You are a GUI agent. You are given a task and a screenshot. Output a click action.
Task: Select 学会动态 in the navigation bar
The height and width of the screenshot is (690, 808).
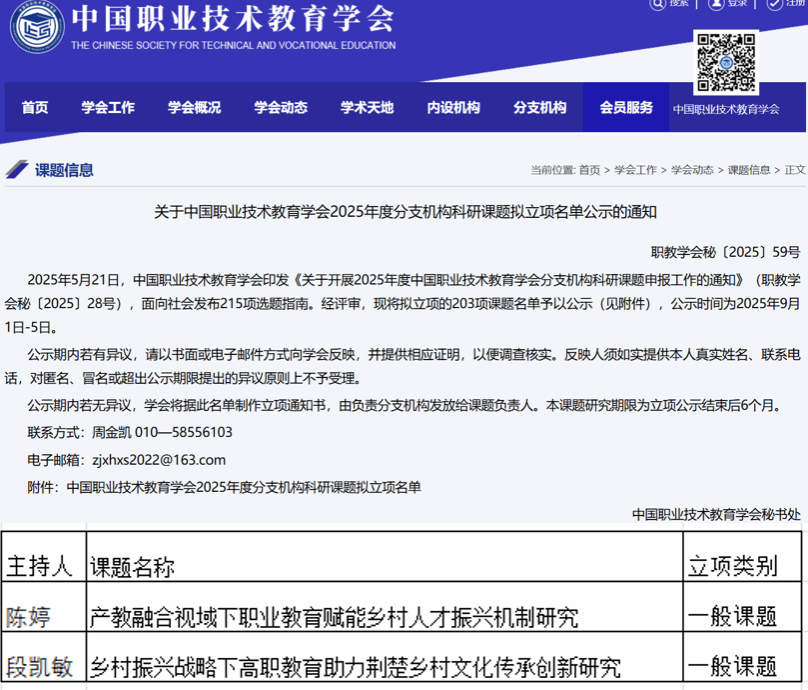[281, 108]
